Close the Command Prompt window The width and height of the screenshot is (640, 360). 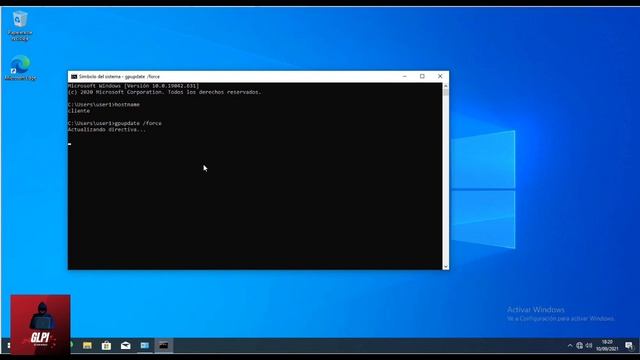pos(440,76)
